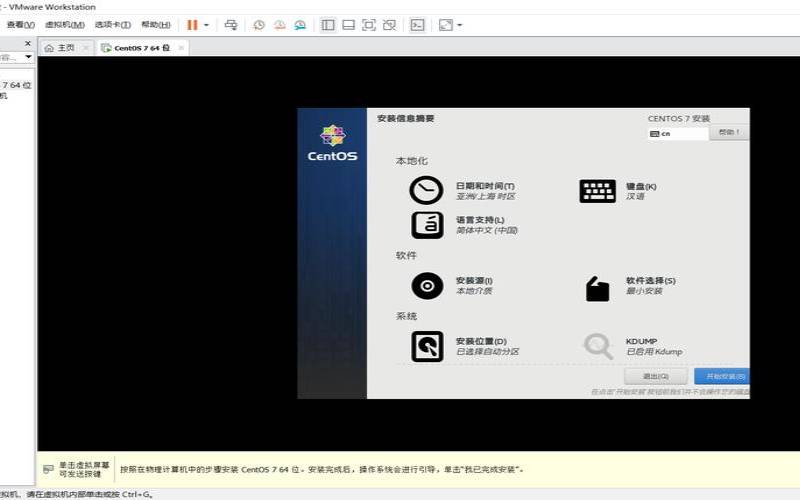Open the 帮助(H) menu
This screenshot has height=500, width=800.
156,25
